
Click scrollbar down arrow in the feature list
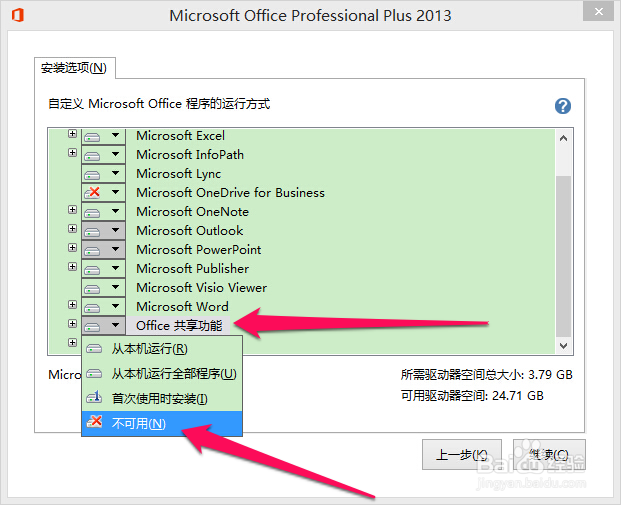(563, 345)
